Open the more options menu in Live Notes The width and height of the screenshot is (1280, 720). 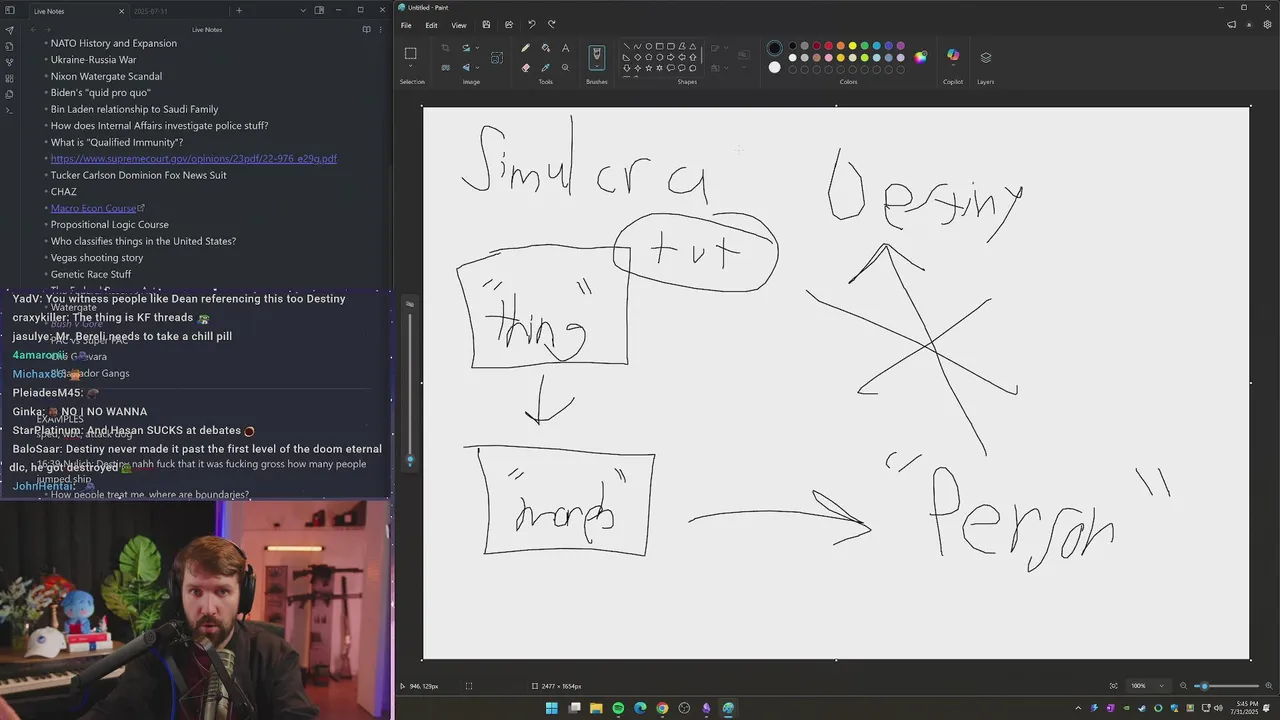pyautogui.click(x=381, y=30)
